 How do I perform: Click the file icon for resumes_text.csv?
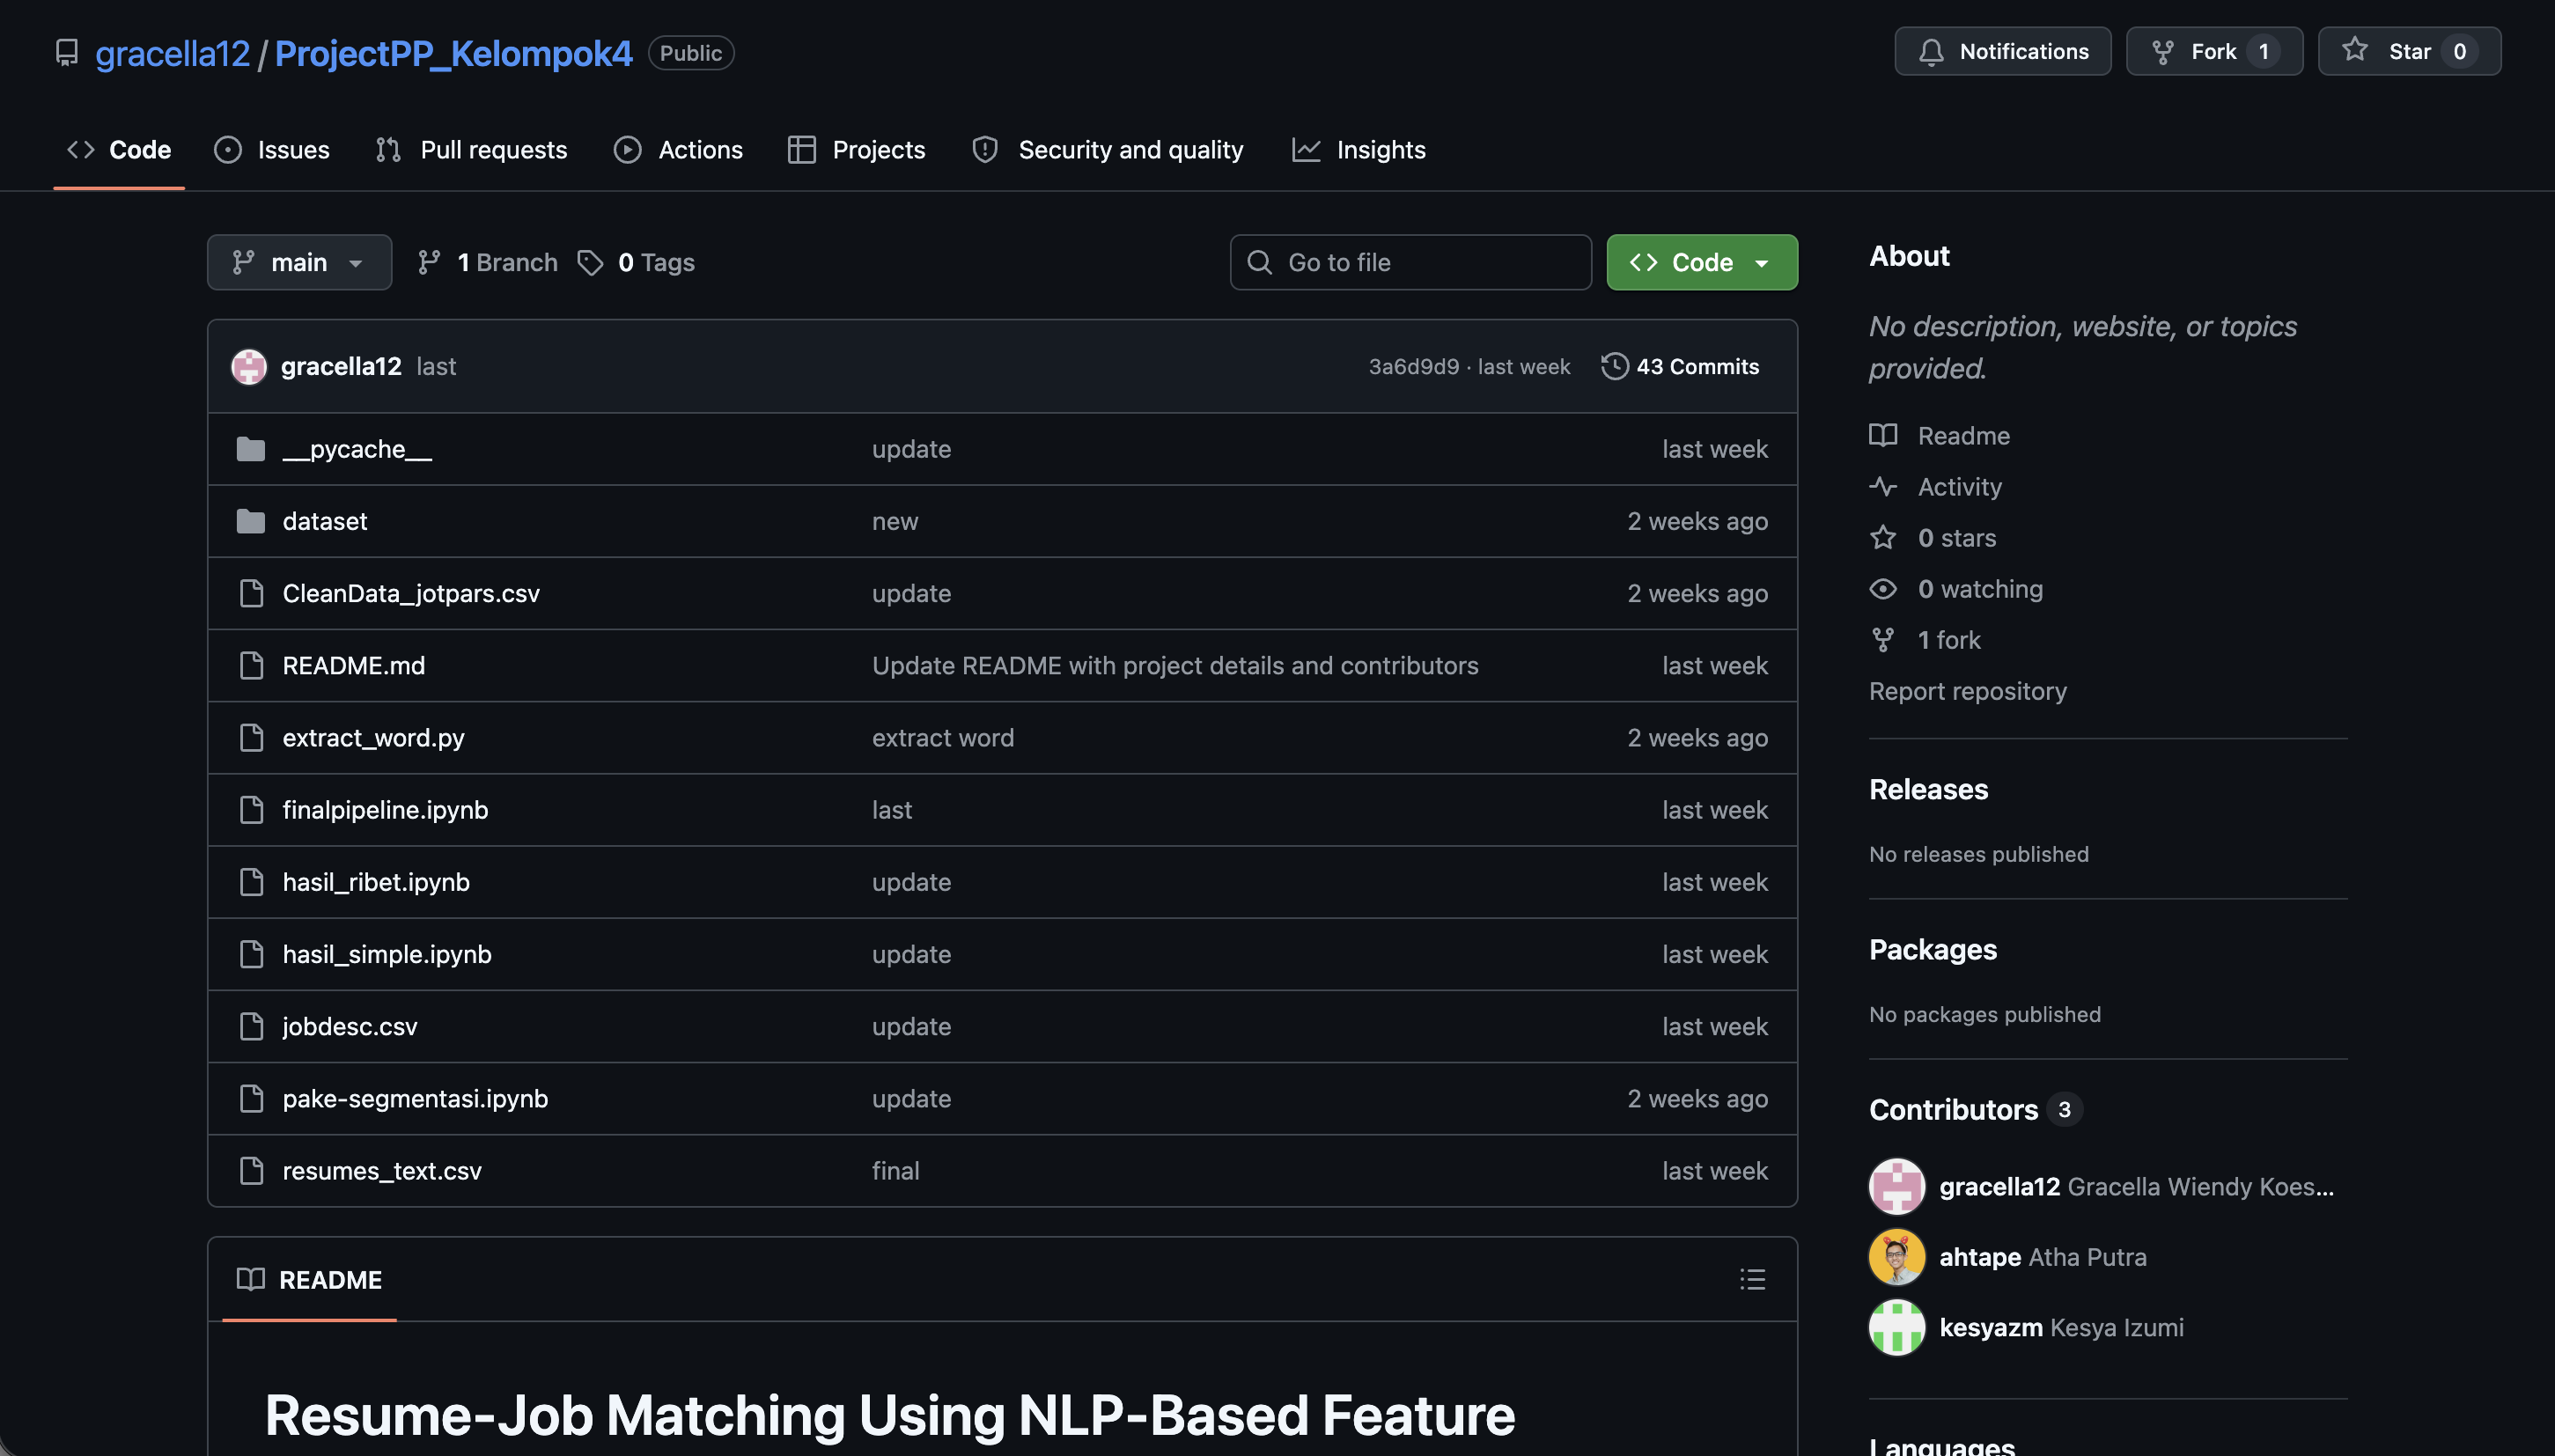click(x=251, y=1170)
